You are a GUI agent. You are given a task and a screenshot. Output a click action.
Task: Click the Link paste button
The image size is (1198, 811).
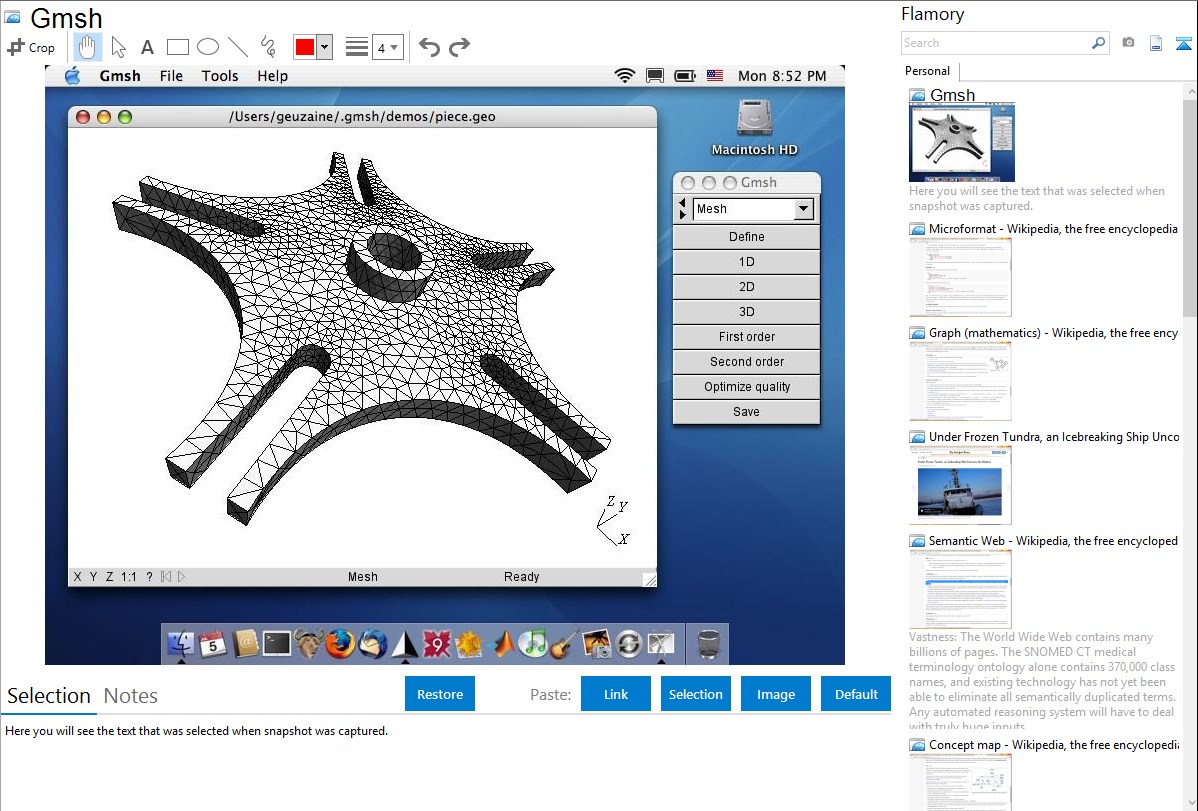coord(616,694)
